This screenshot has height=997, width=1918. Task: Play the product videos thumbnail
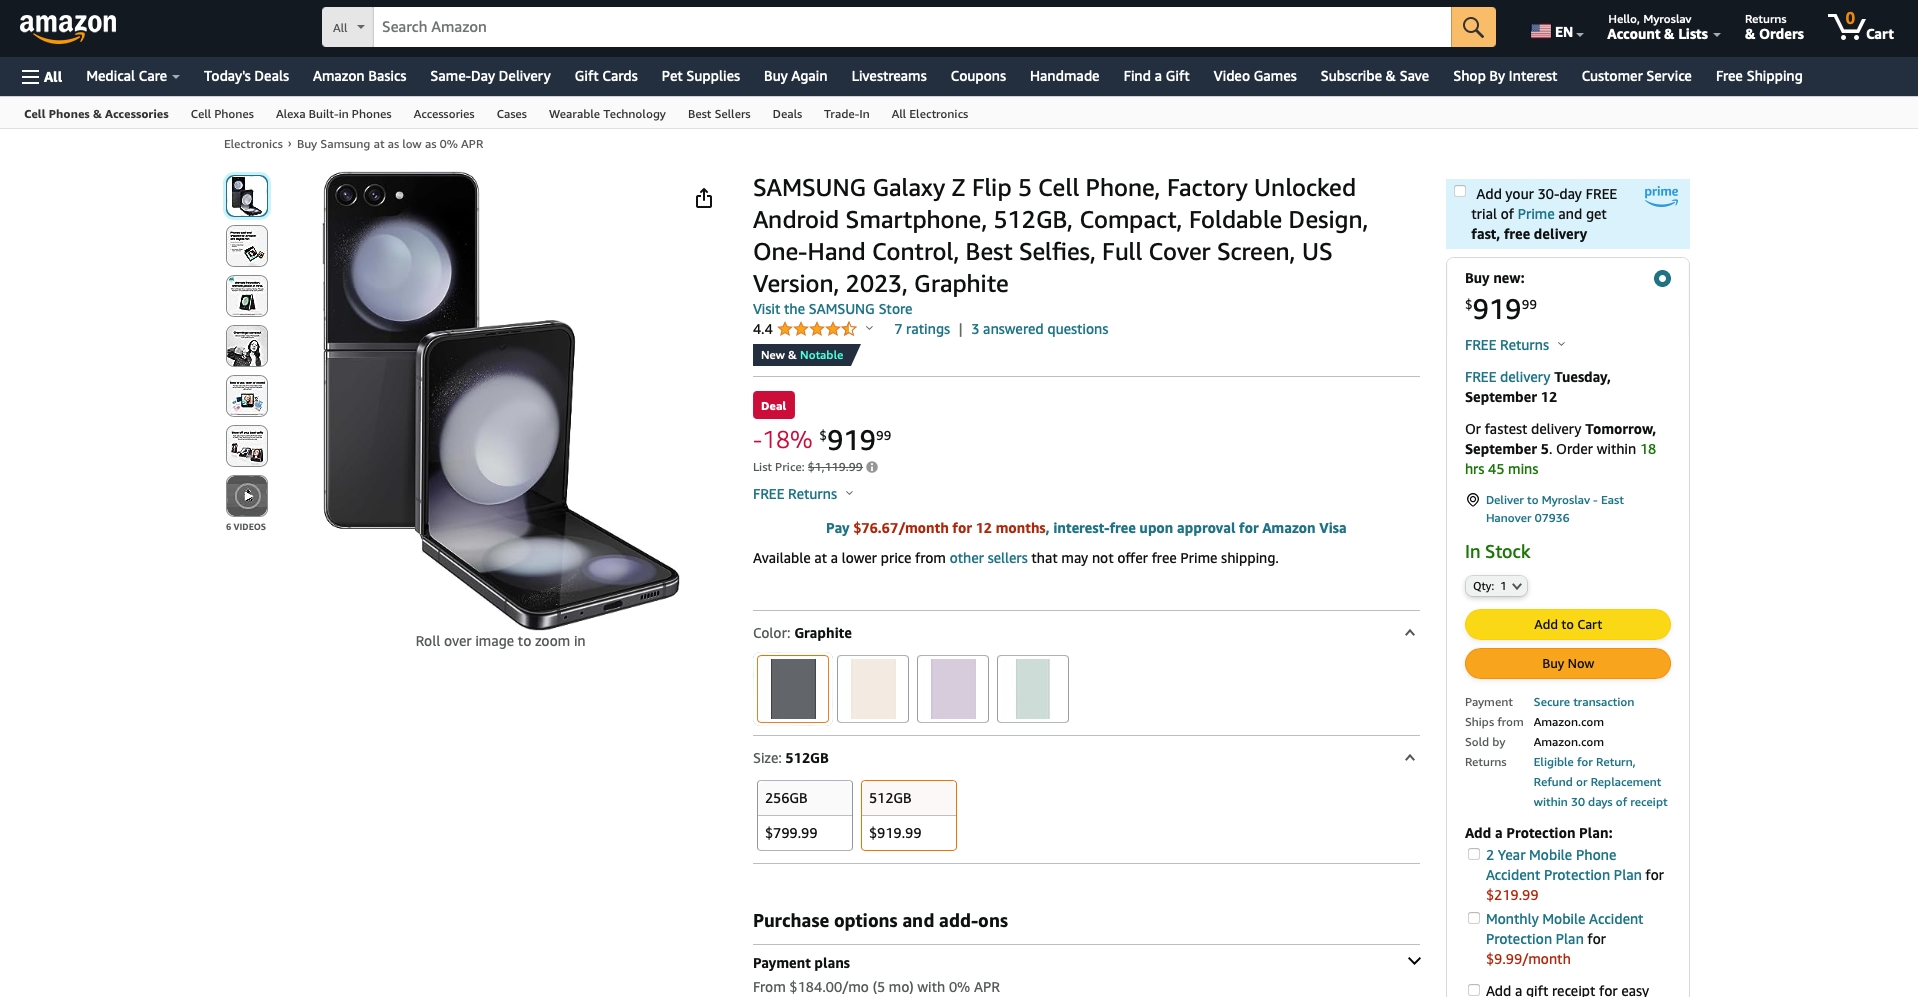tap(247, 496)
